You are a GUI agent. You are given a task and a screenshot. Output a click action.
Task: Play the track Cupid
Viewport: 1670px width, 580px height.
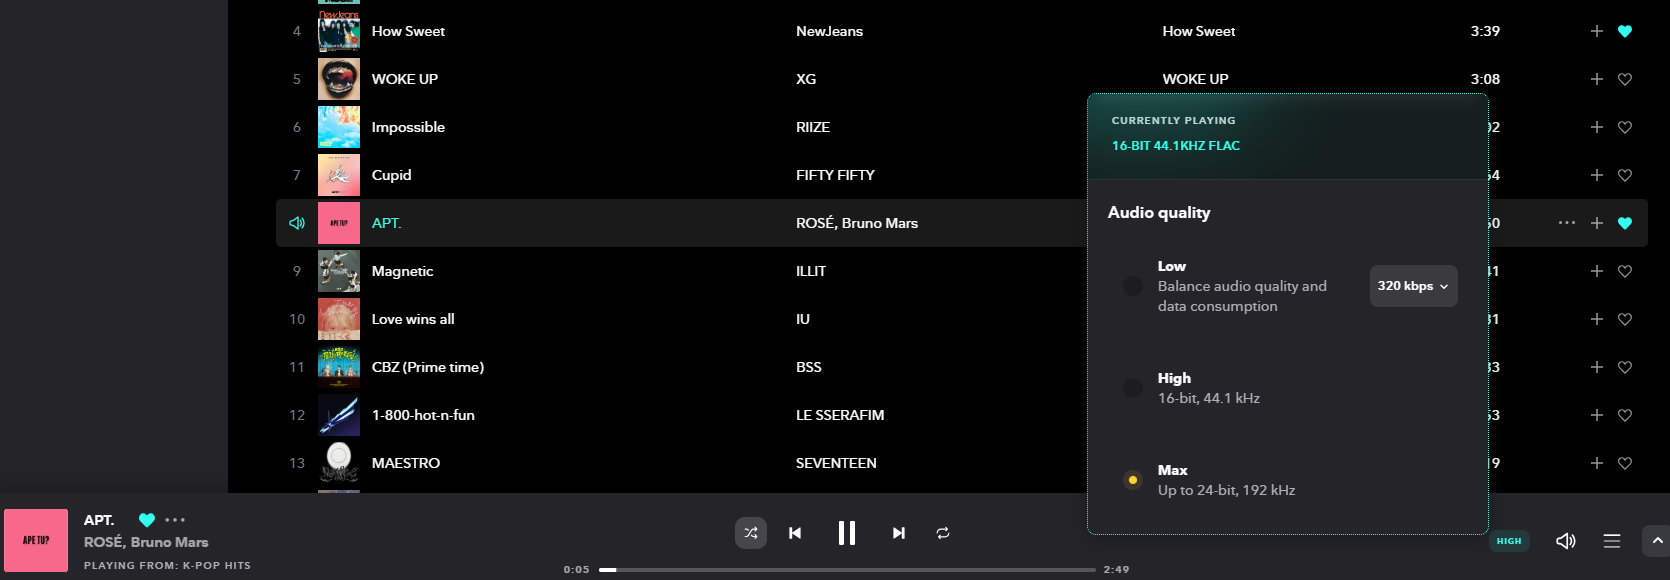point(391,175)
